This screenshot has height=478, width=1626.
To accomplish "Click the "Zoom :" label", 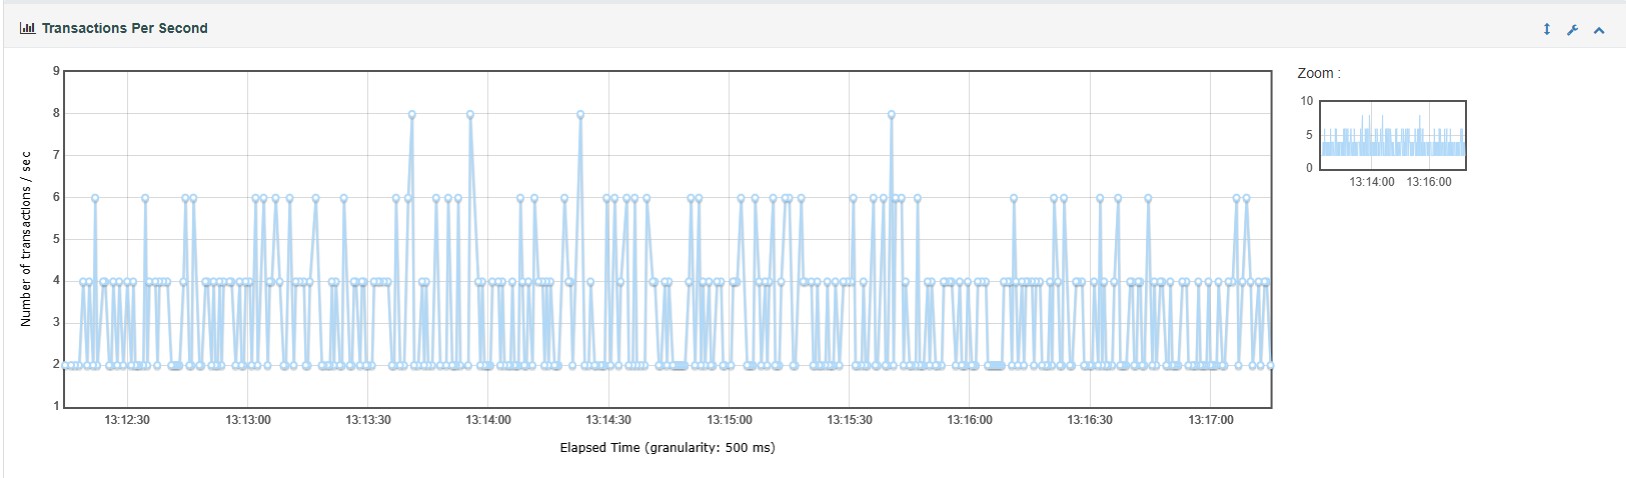I will tap(1318, 73).
